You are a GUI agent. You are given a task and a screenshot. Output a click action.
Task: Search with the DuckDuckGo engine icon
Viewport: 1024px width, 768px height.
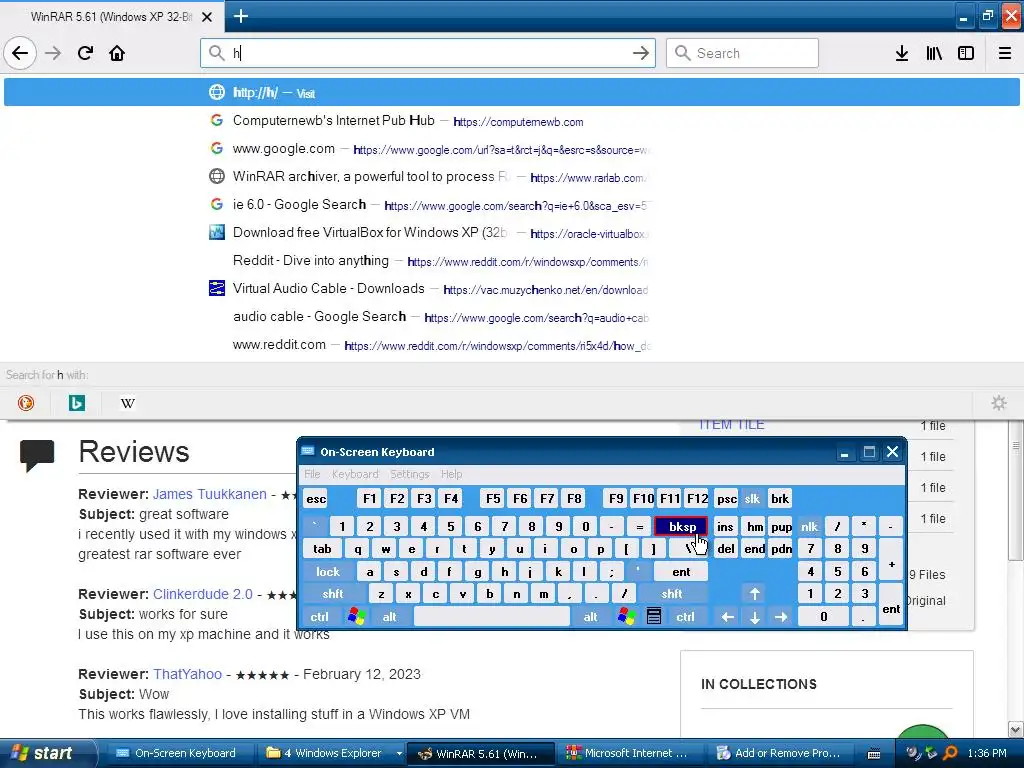pos(26,403)
